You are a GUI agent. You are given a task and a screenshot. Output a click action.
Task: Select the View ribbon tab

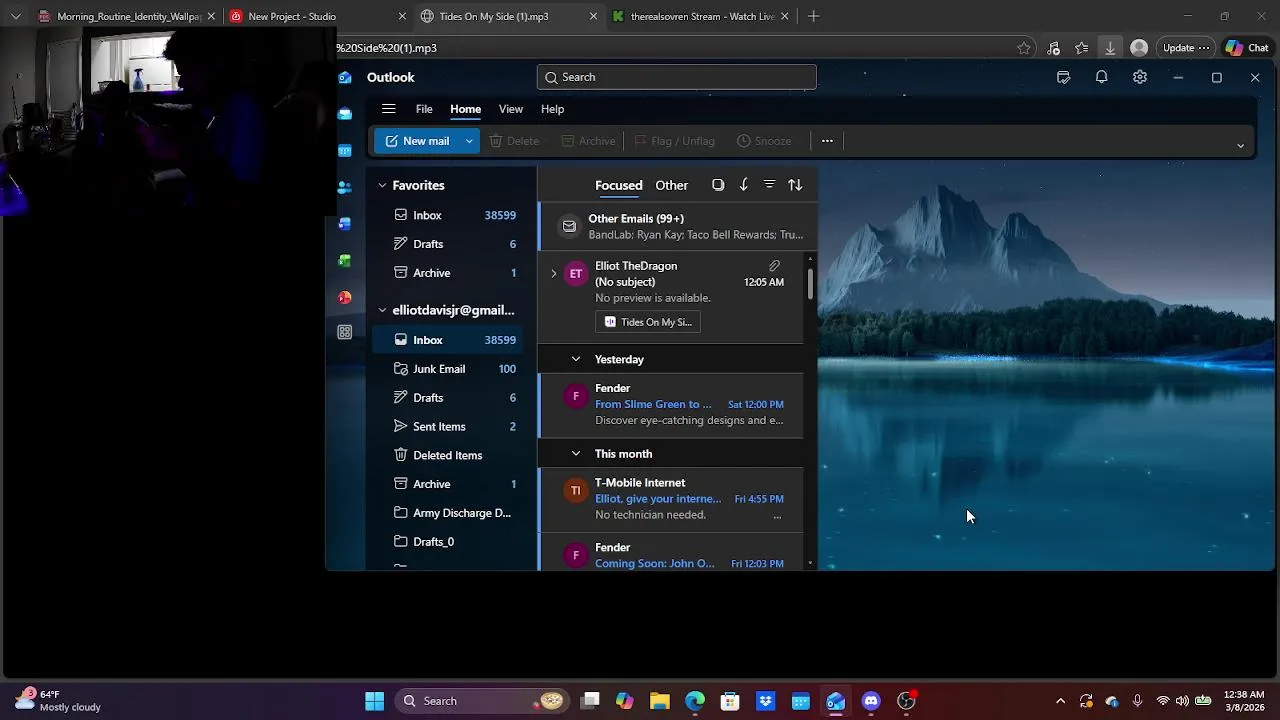click(x=510, y=109)
